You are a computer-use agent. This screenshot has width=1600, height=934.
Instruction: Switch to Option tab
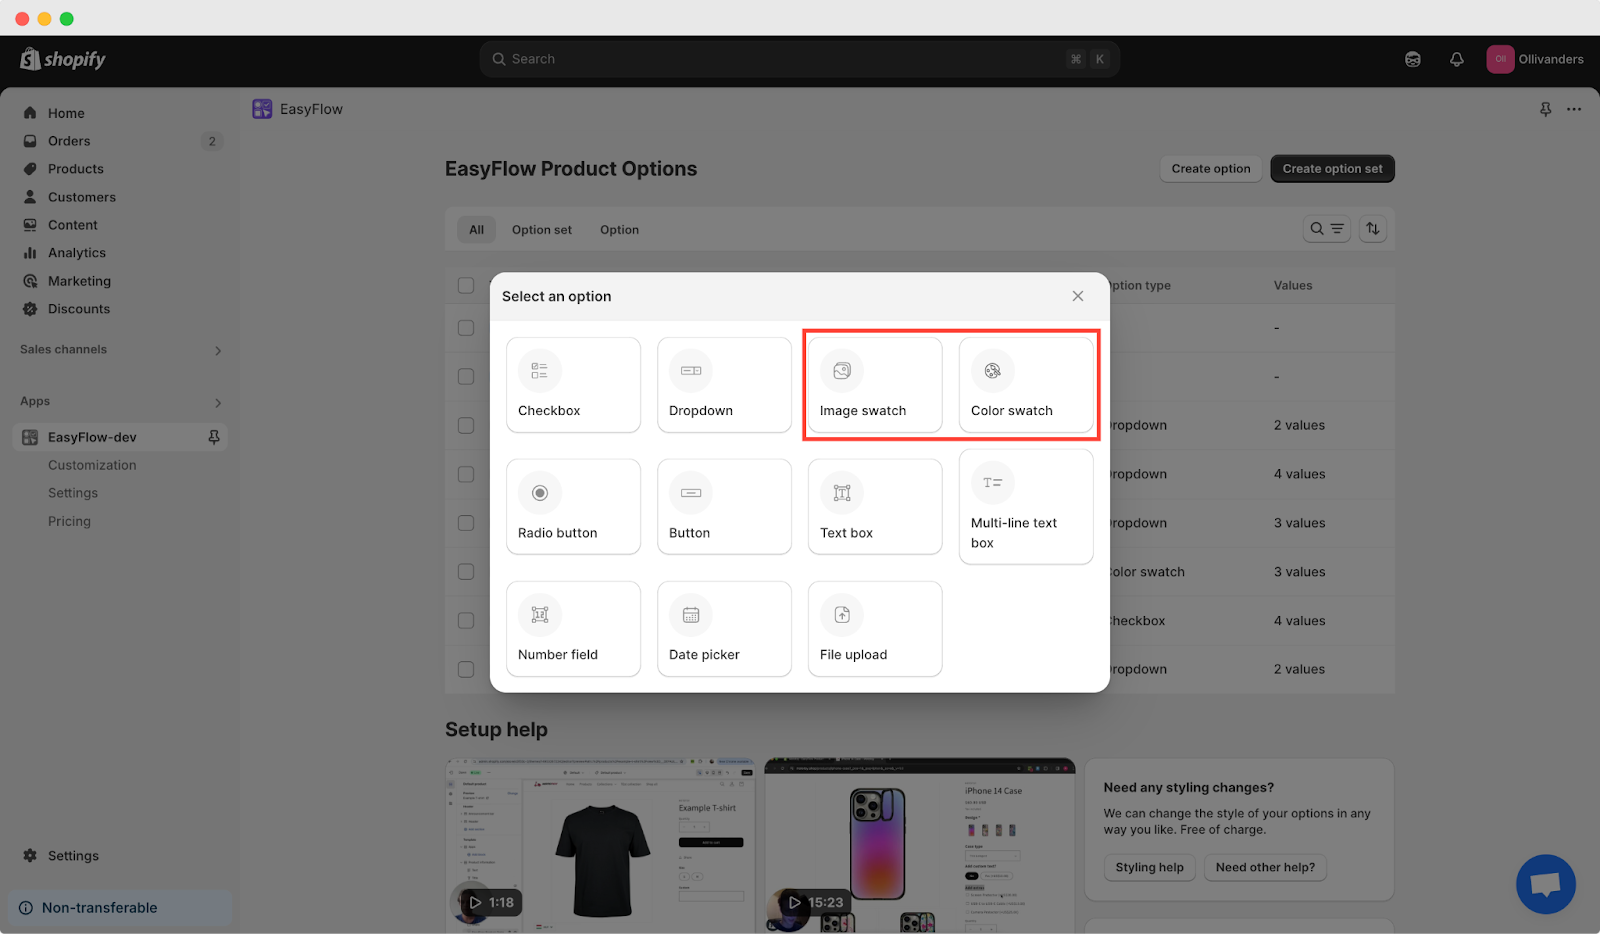(x=619, y=230)
